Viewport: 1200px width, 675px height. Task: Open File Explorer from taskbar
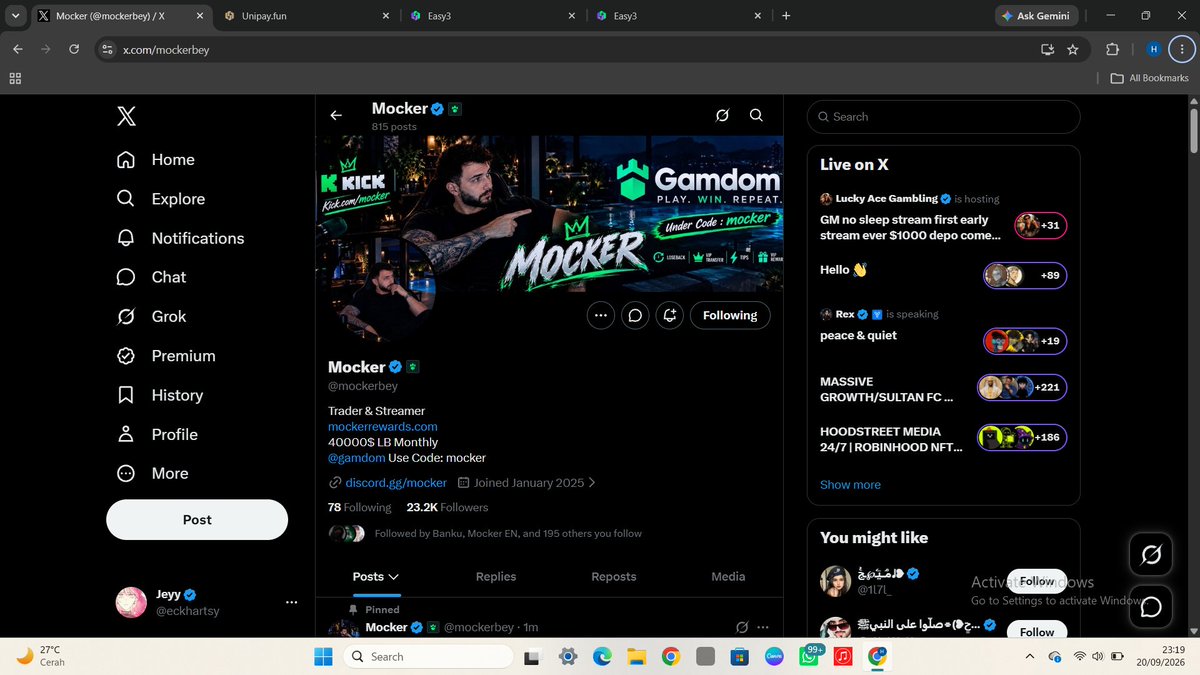pos(636,656)
